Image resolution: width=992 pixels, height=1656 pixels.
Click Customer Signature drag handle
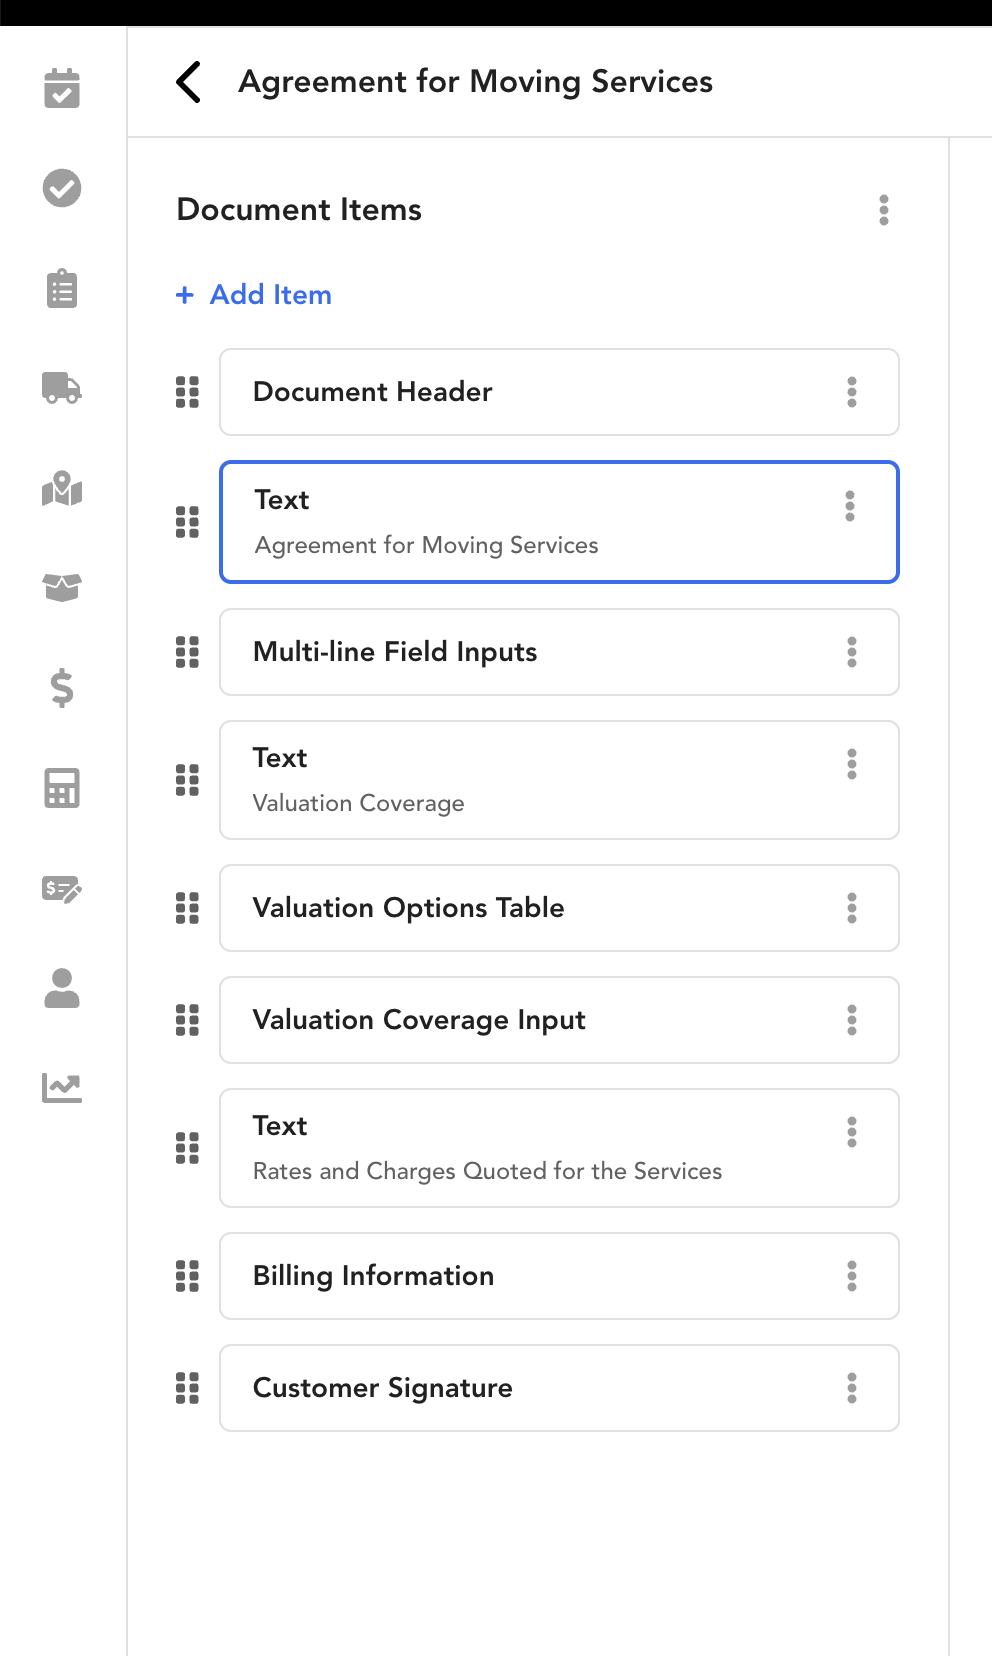tap(187, 1388)
